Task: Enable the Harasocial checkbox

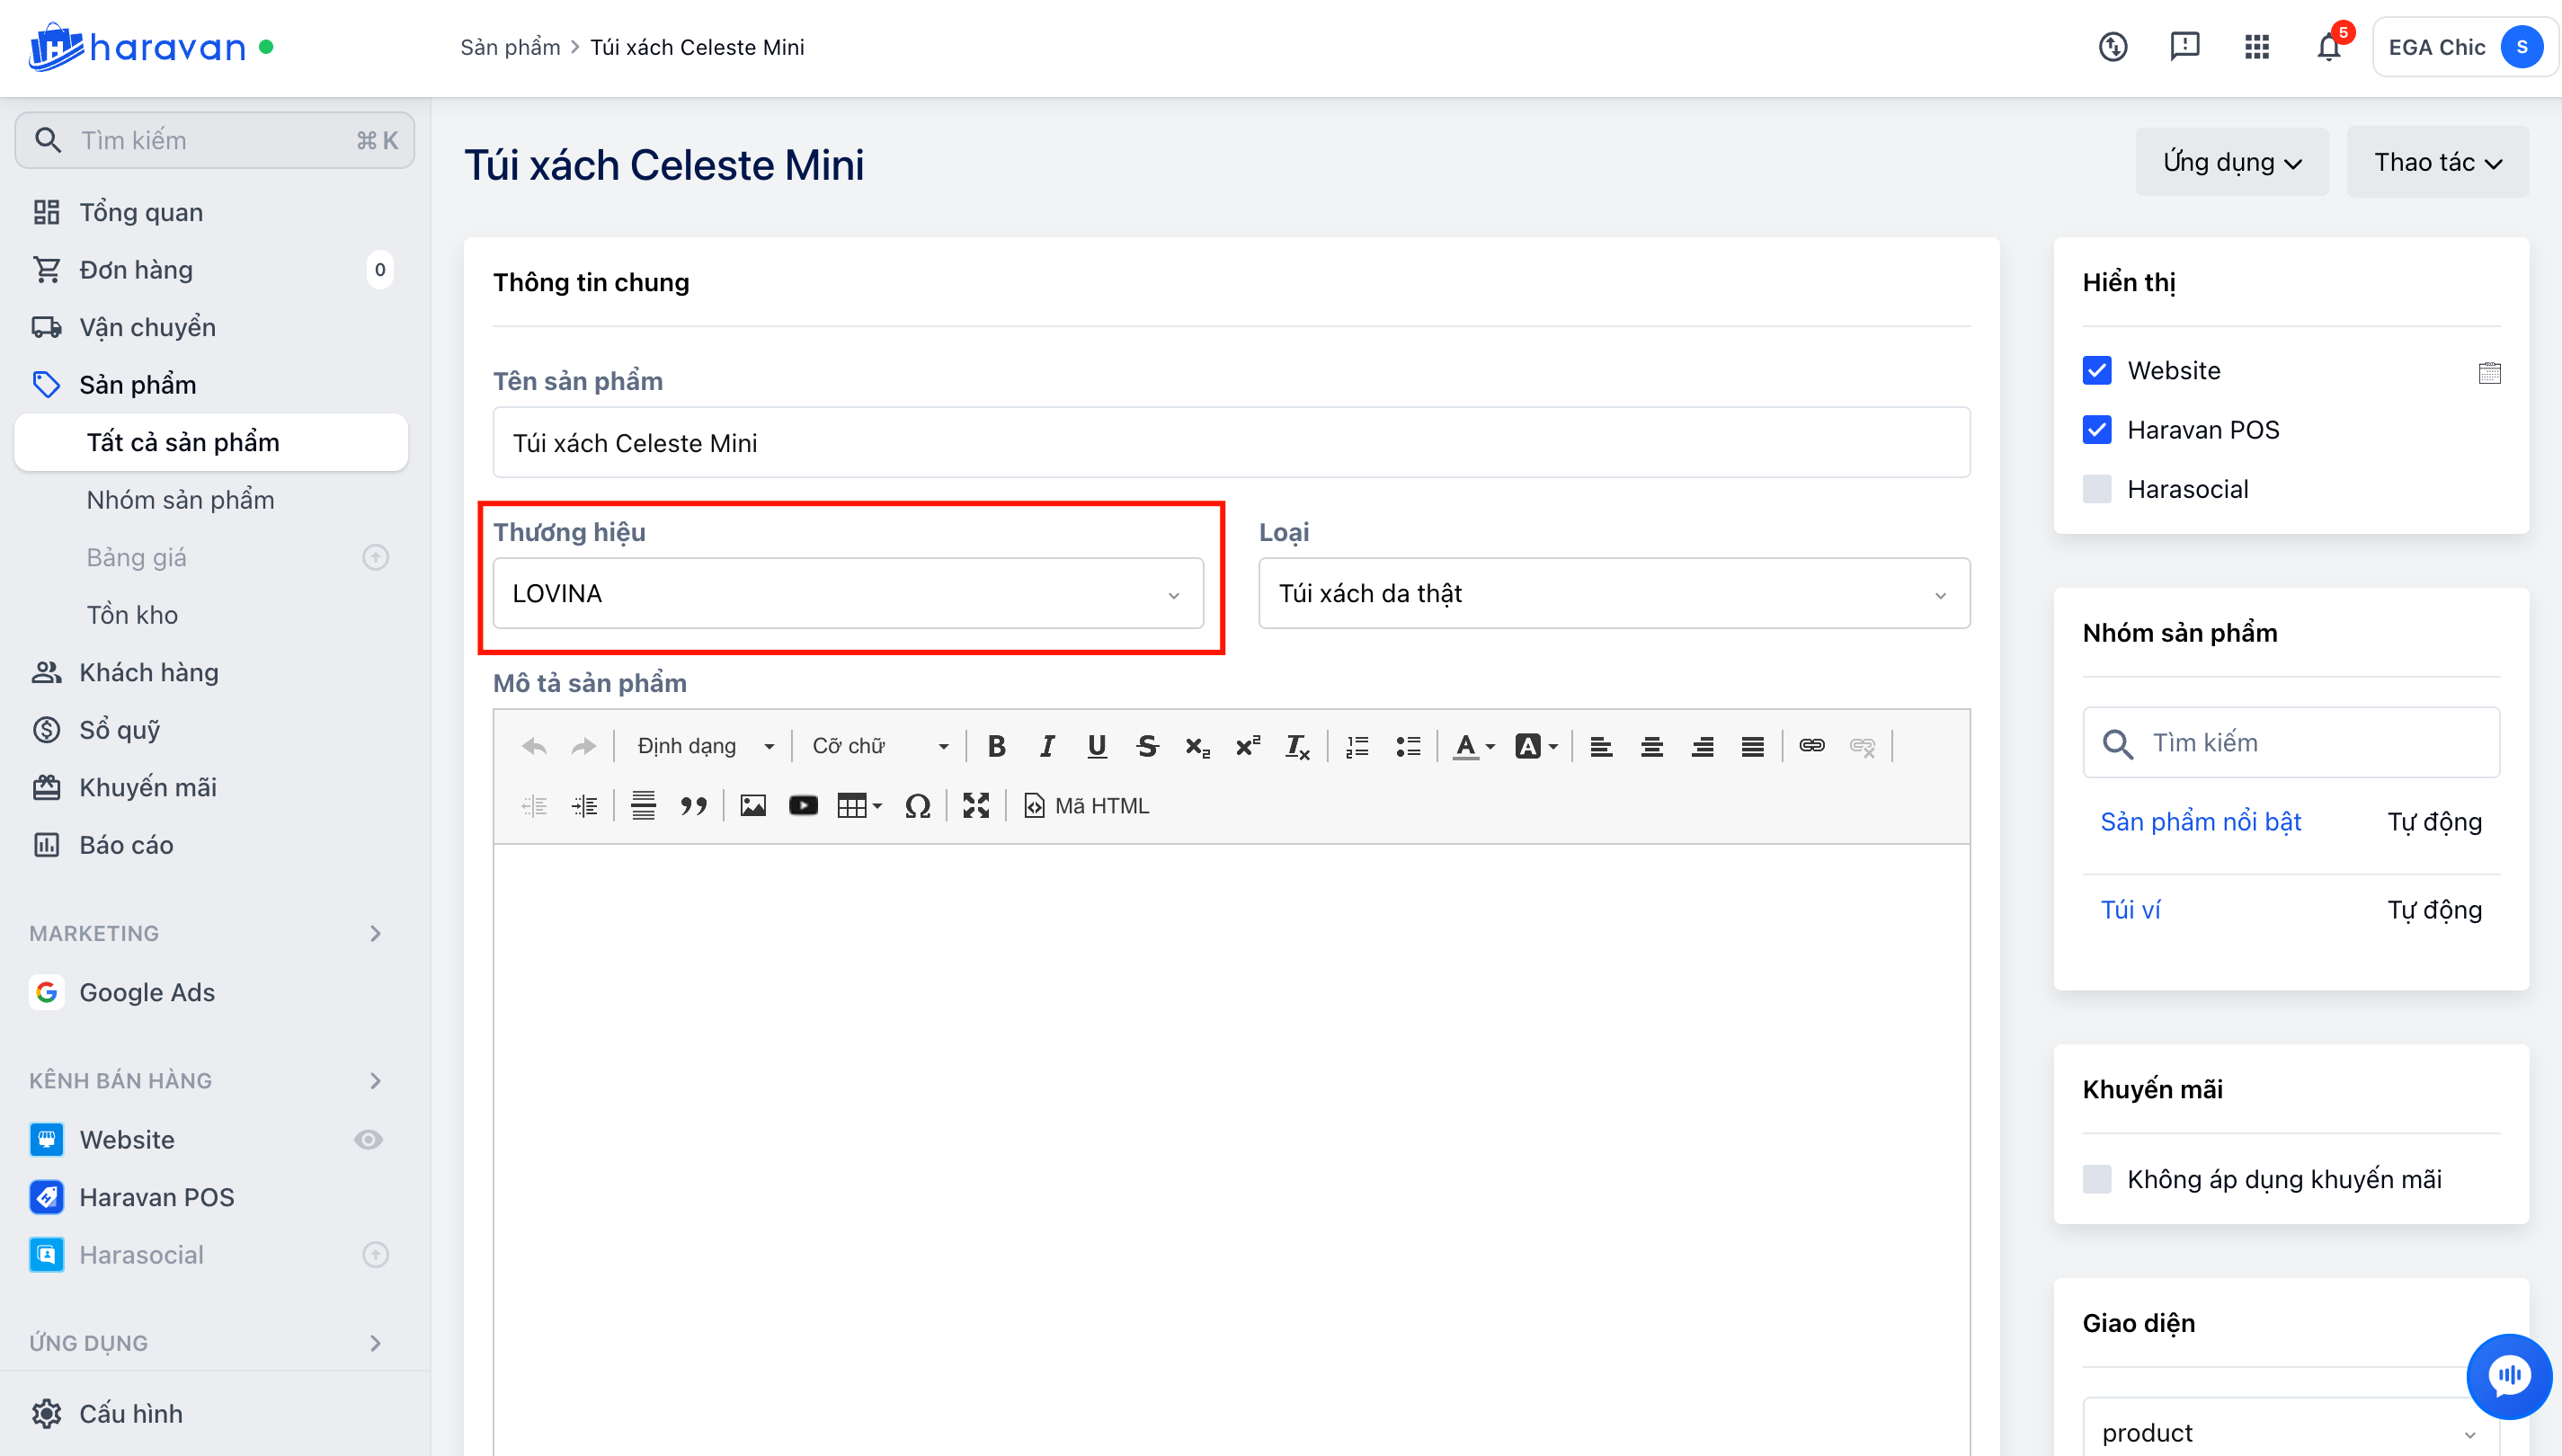Action: pyautogui.click(x=2097, y=489)
